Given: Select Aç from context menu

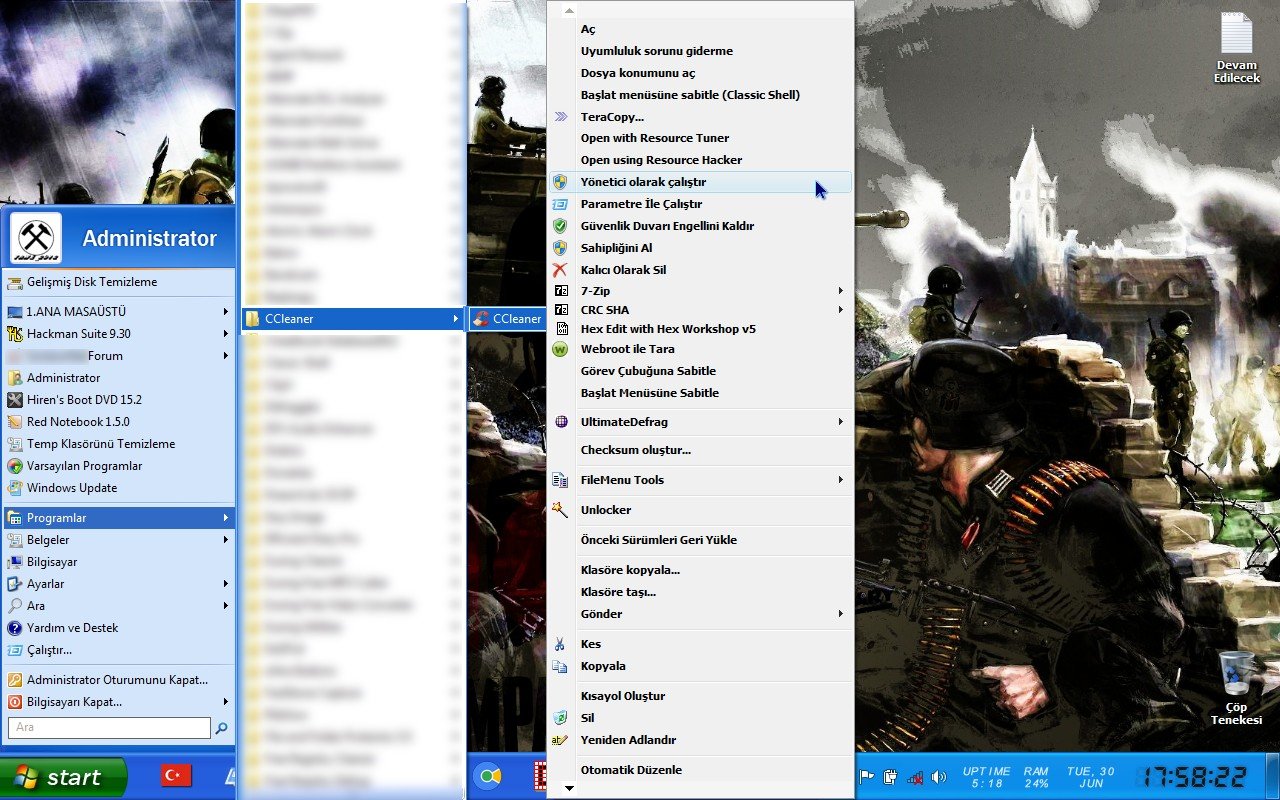Looking at the screenshot, I should (700, 29).
